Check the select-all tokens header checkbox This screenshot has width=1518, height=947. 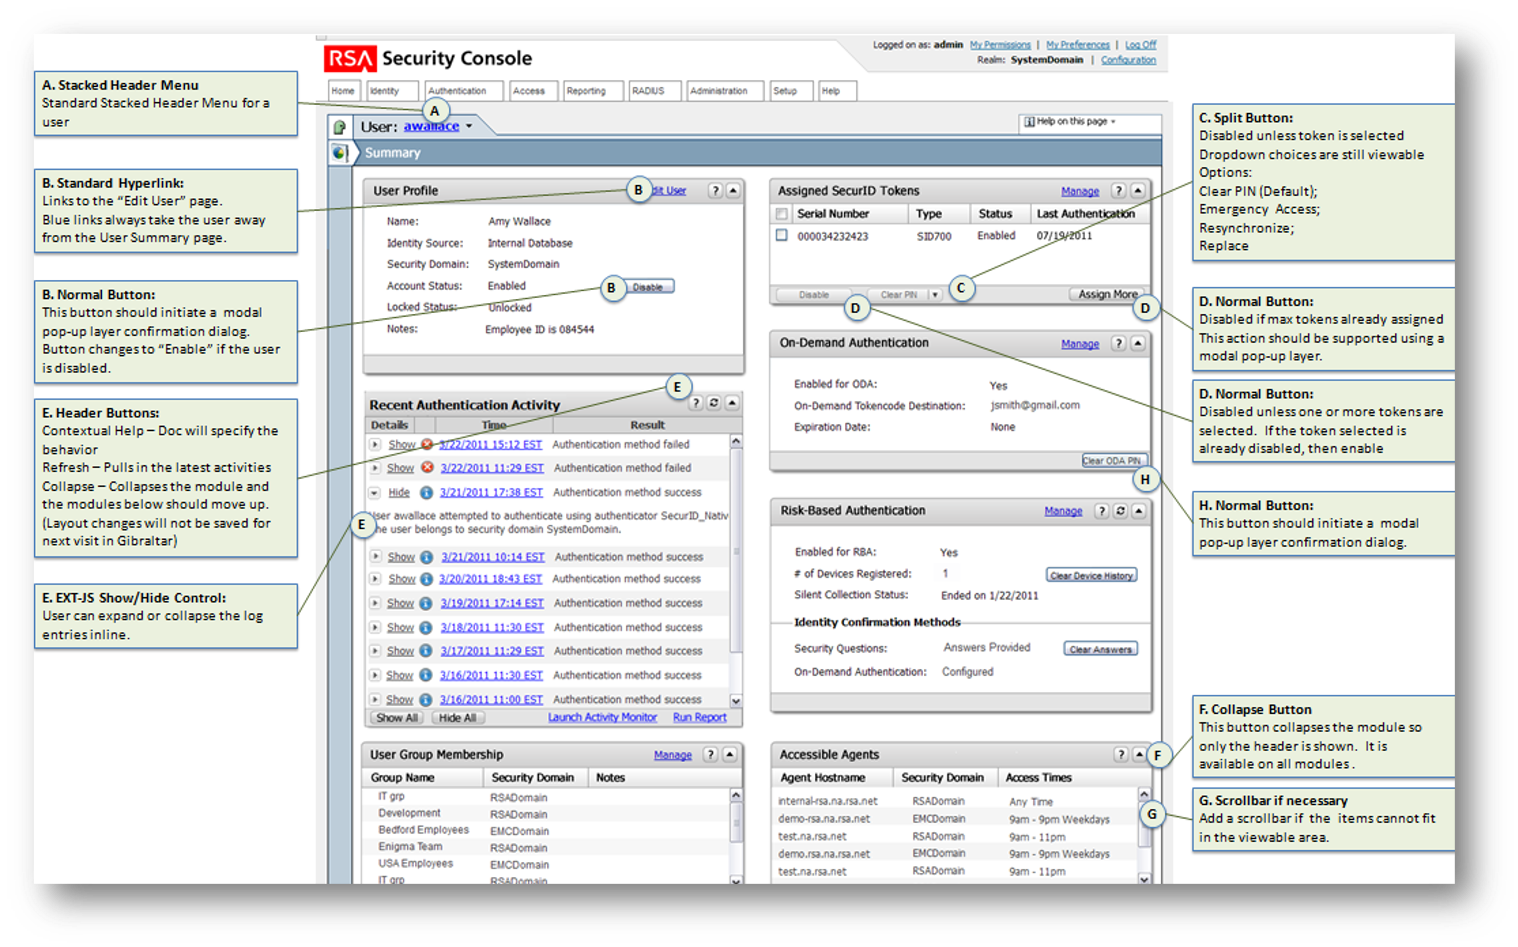(782, 213)
